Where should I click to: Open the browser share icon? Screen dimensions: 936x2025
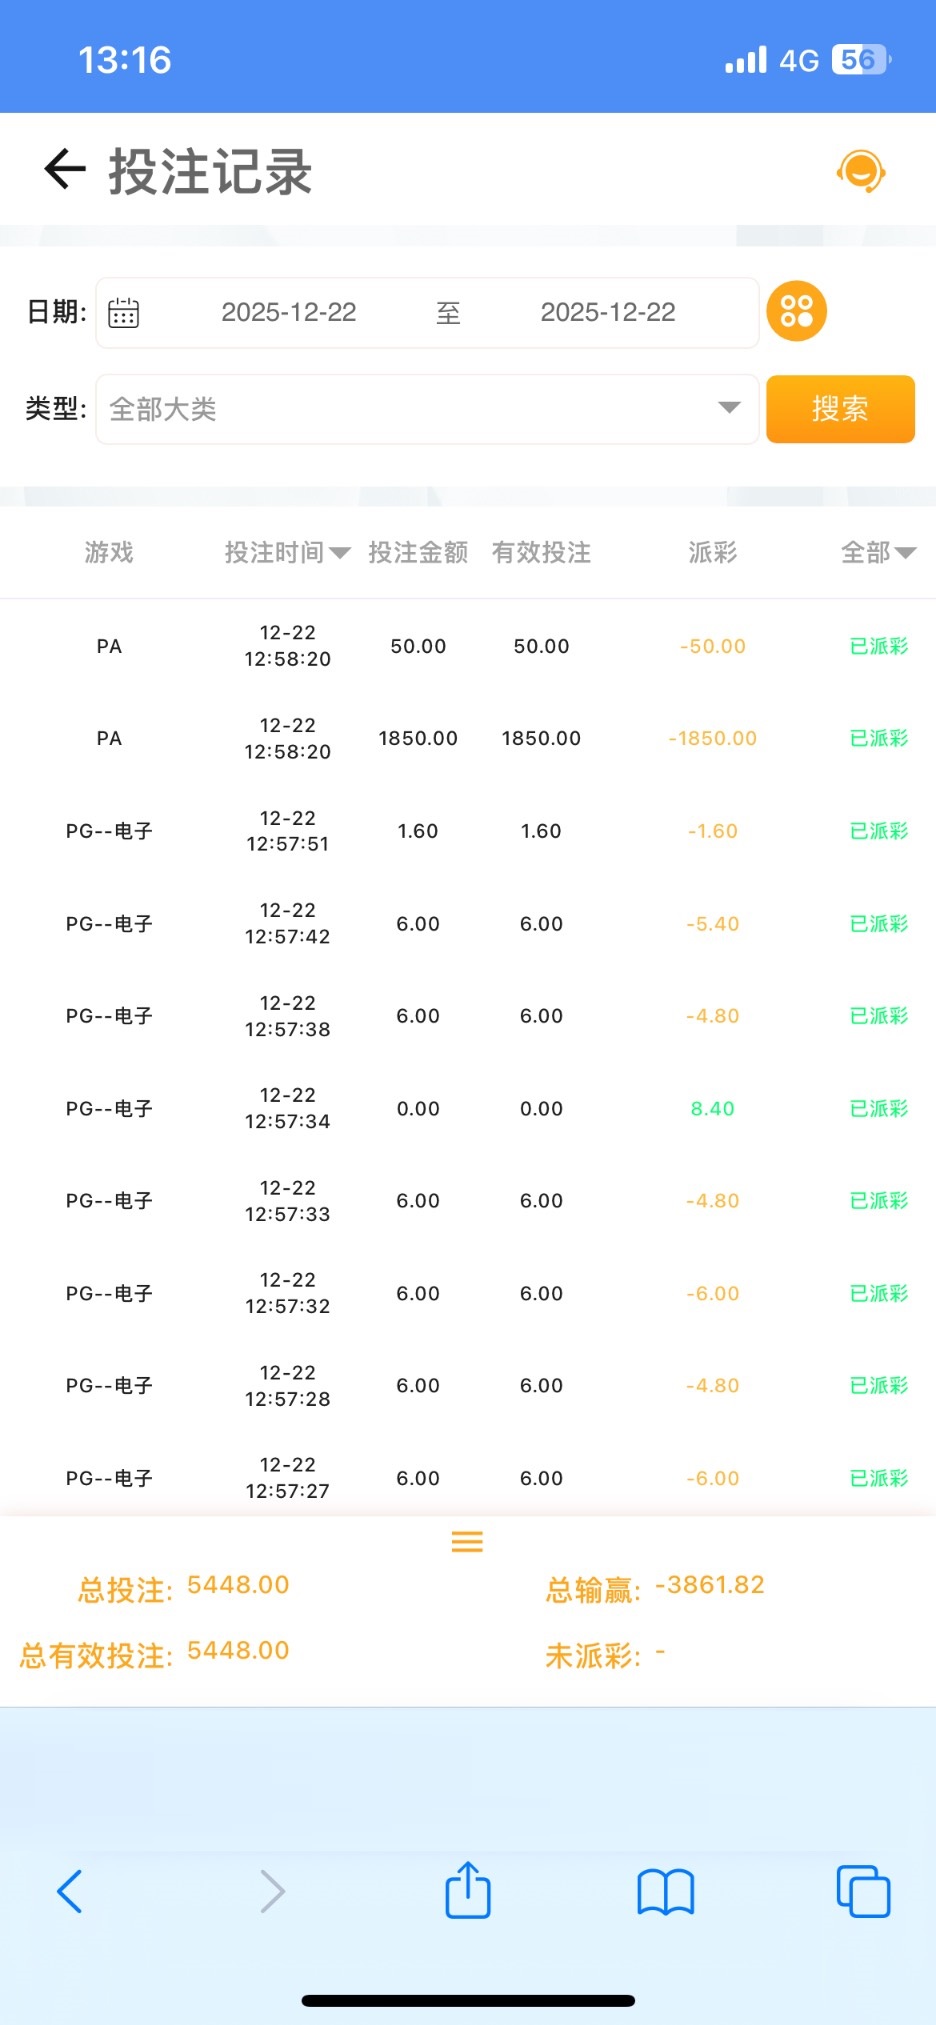coord(467,1890)
